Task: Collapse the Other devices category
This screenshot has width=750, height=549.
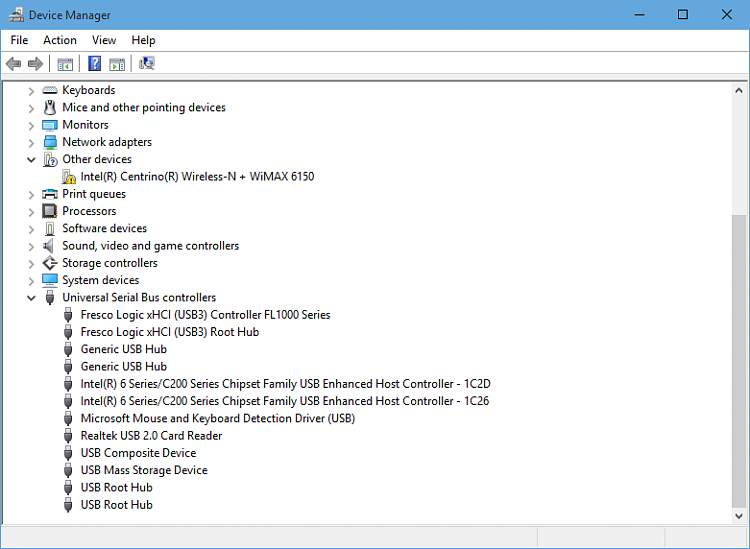Action: click(x=31, y=160)
